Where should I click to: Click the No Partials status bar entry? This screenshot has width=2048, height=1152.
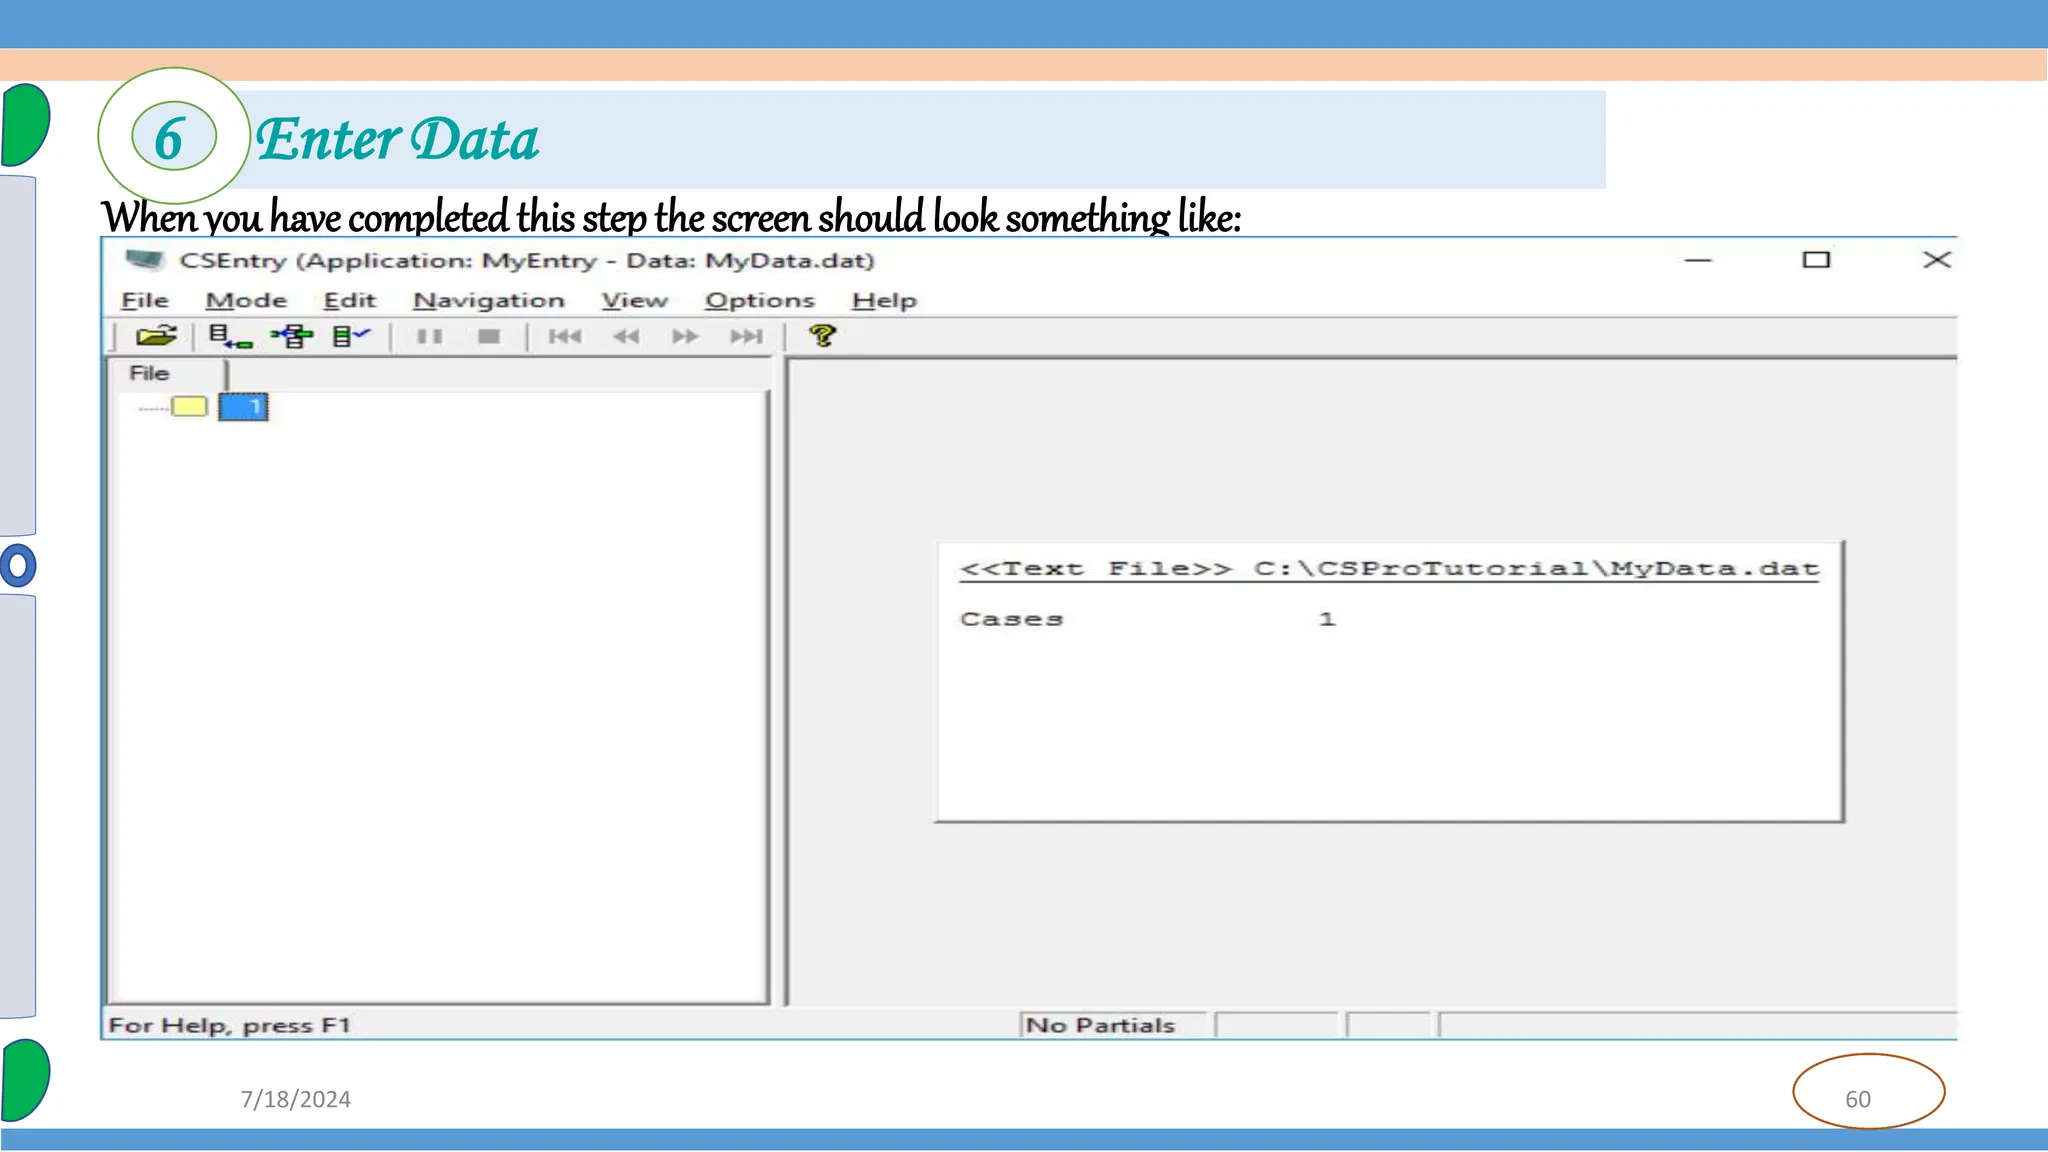pos(1100,1025)
